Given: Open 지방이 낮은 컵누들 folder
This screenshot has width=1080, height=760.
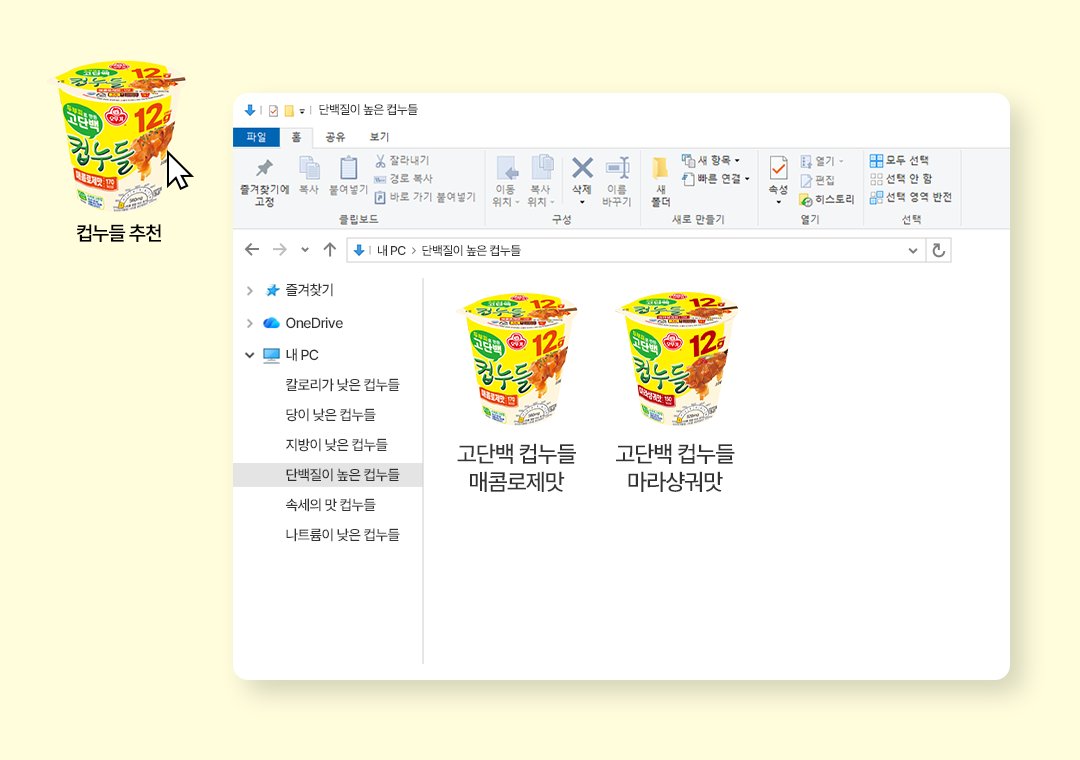Looking at the screenshot, I should tap(337, 444).
